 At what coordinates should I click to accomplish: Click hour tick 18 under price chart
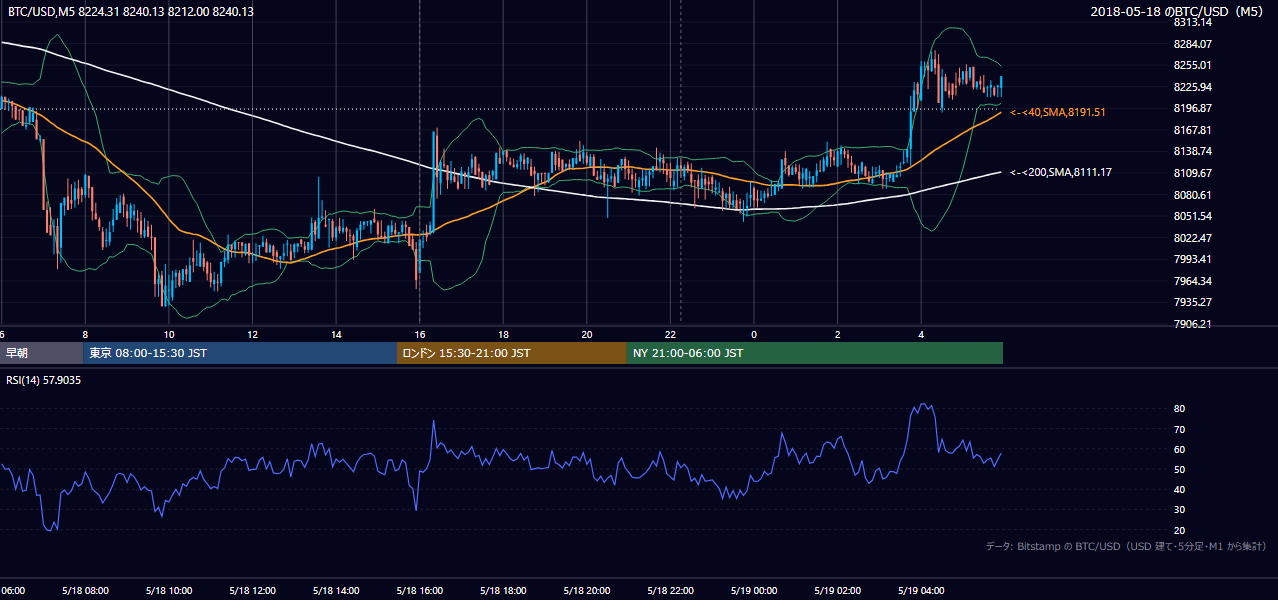pos(503,335)
